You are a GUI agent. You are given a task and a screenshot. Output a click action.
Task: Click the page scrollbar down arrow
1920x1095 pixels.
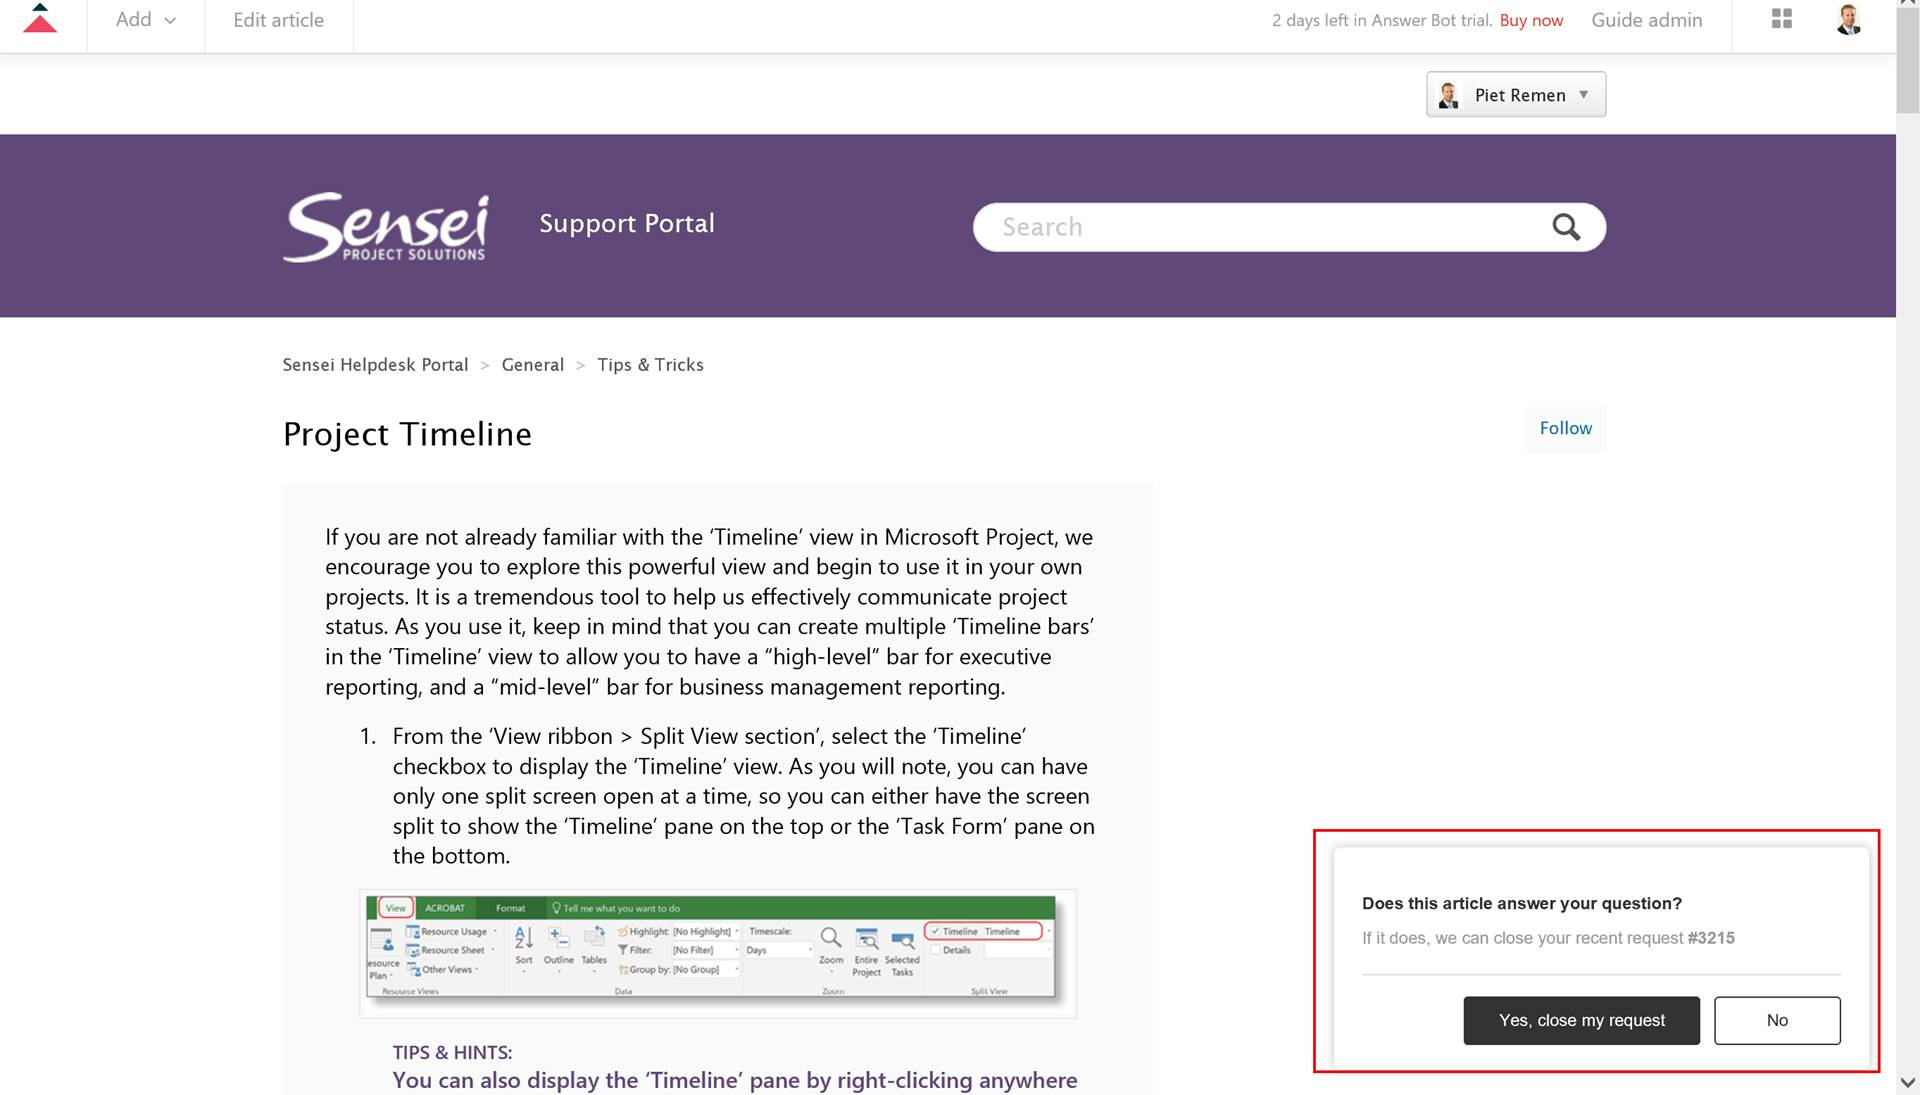(1907, 1083)
